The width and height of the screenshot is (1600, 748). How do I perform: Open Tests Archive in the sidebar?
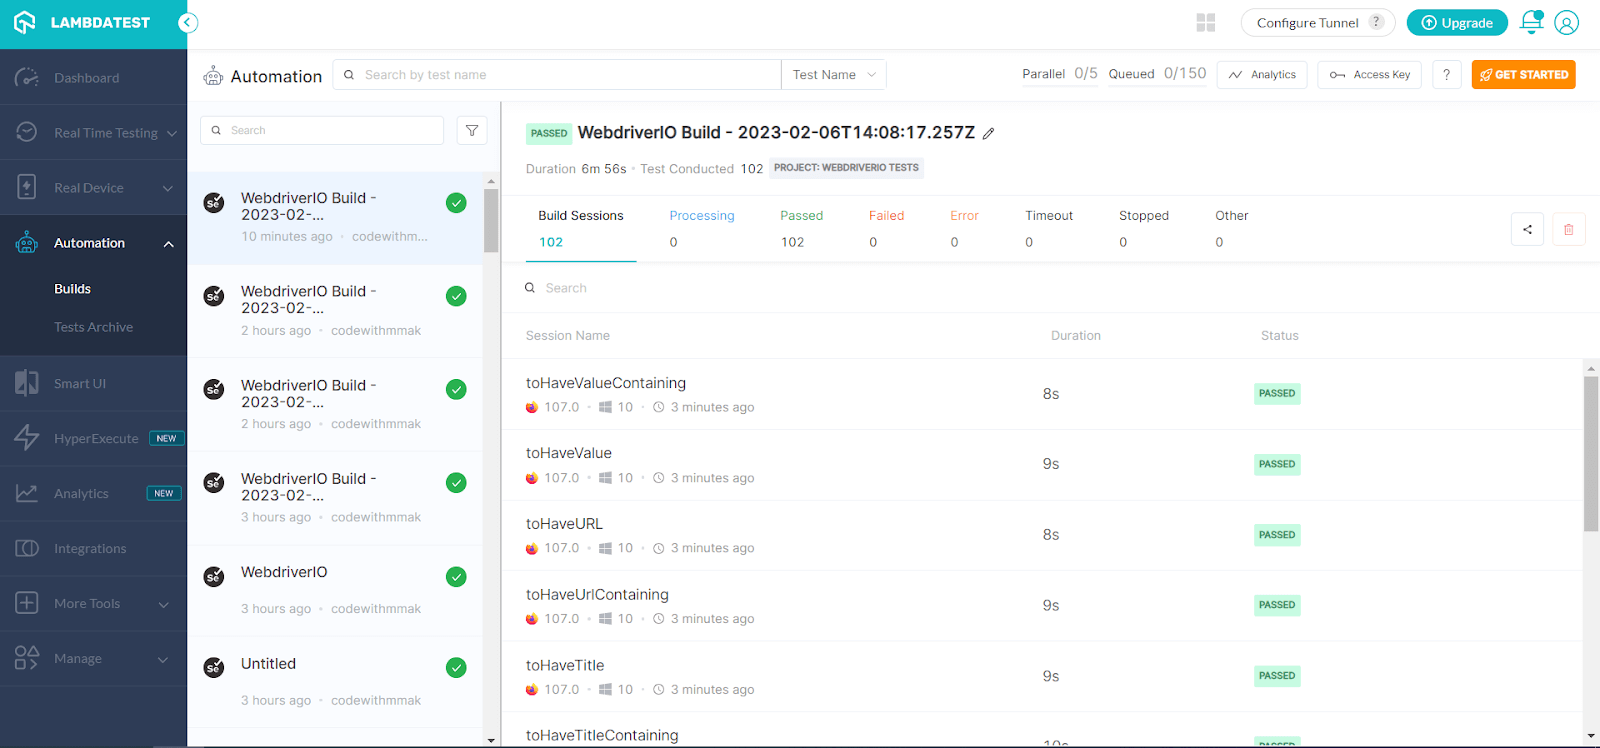[x=93, y=327]
